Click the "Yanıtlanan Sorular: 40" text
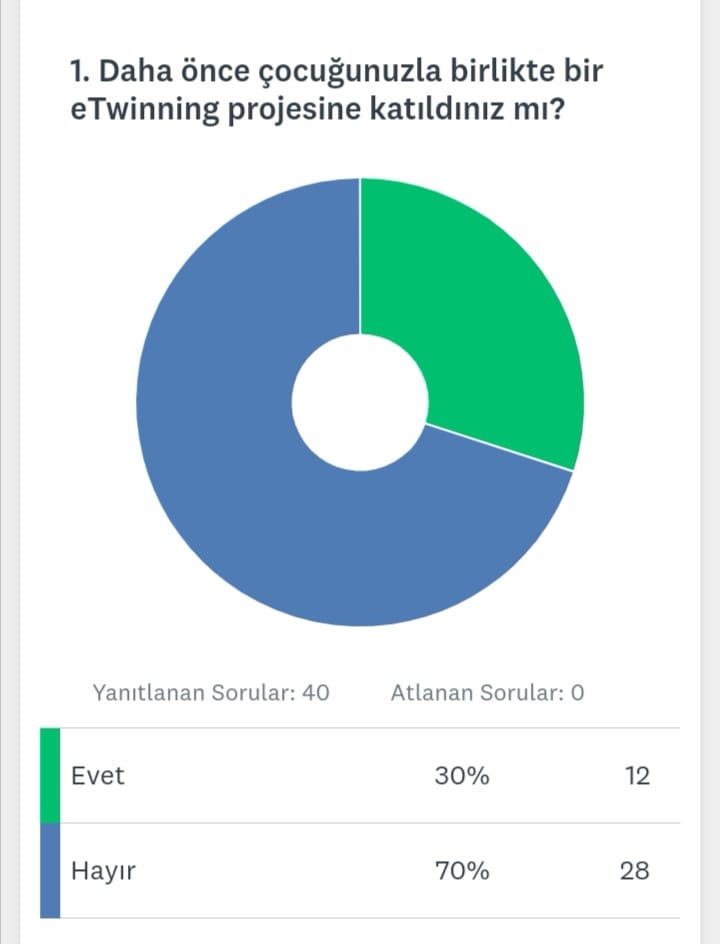Screen dimensions: 720x944 click(x=211, y=692)
